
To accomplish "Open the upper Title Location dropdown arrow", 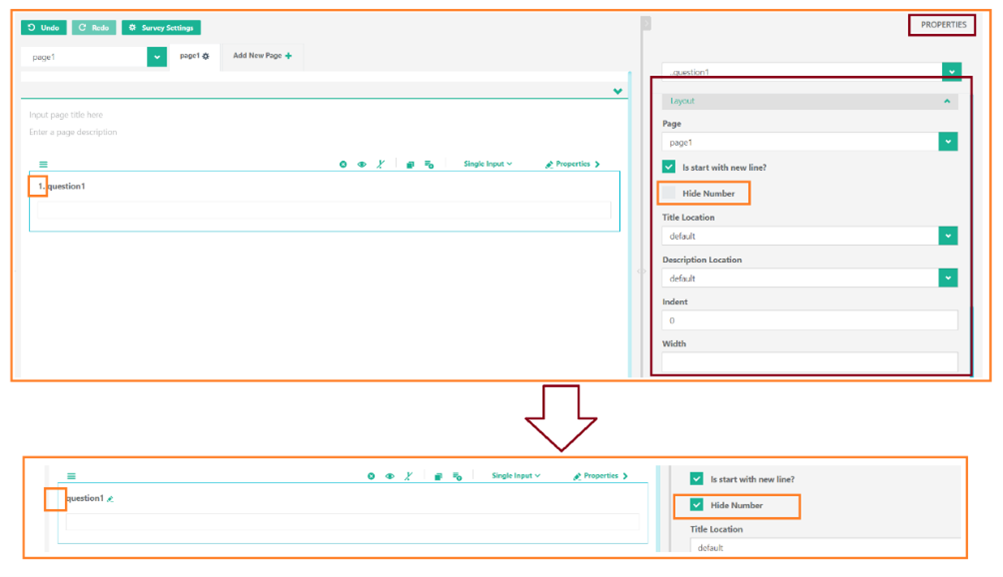I will (x=948, y=236).
